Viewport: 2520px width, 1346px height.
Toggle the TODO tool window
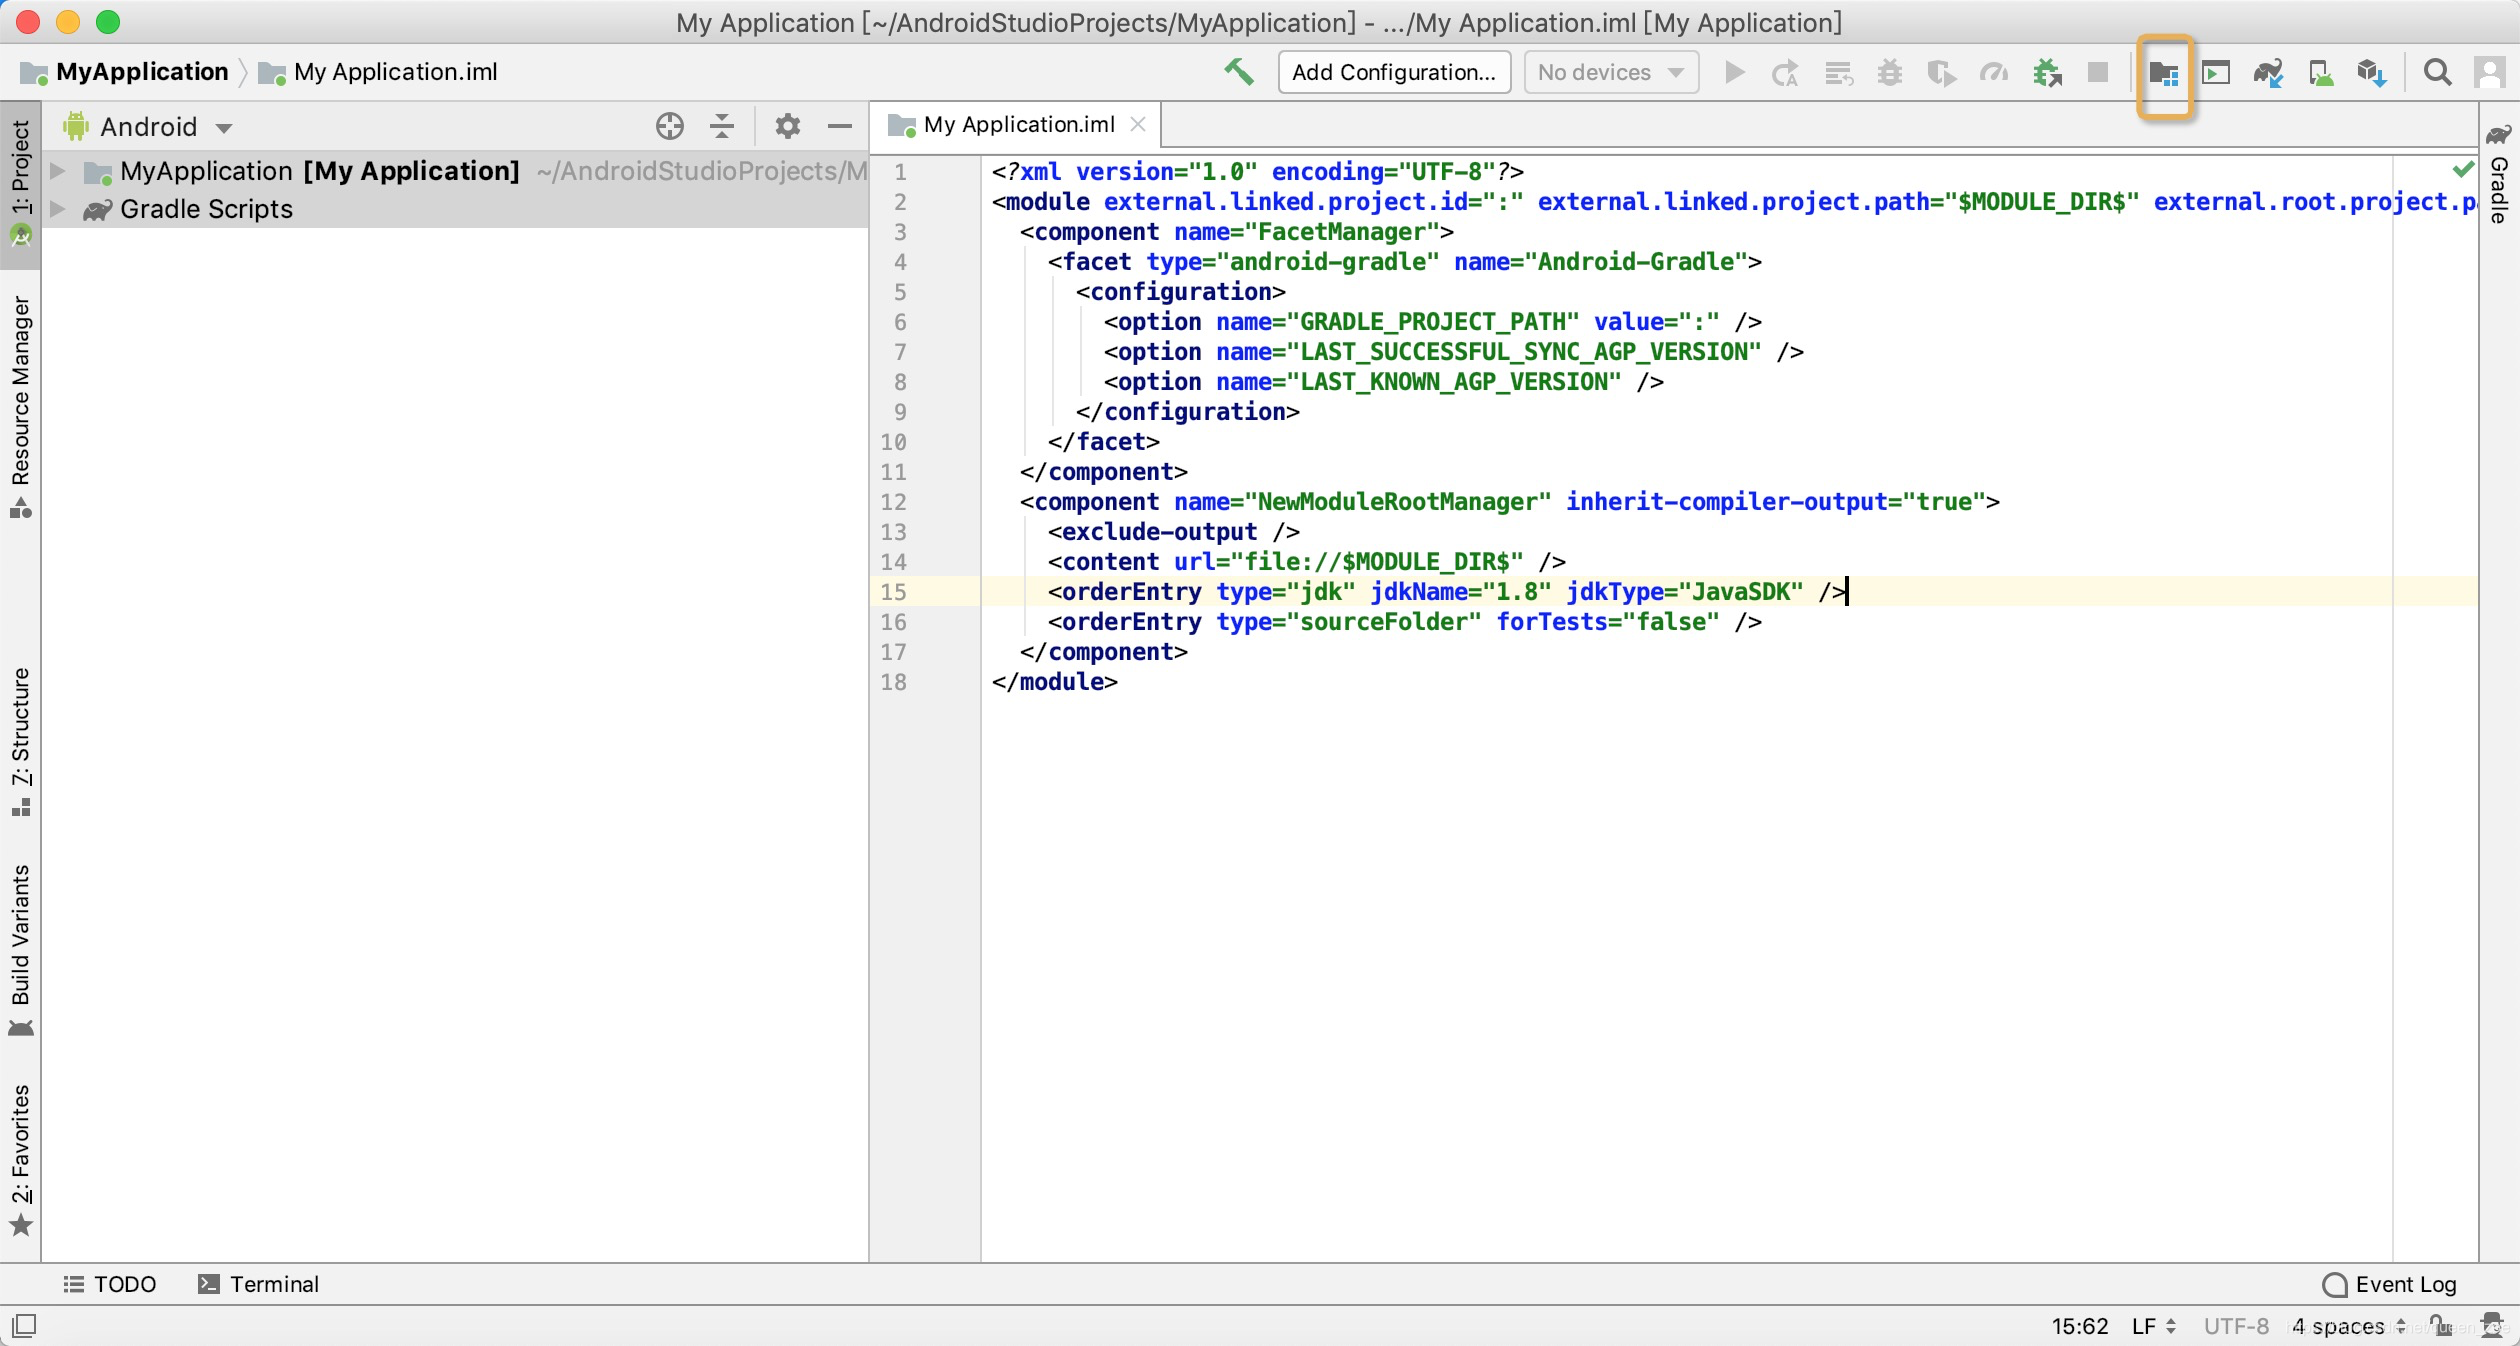[110, 1284]
